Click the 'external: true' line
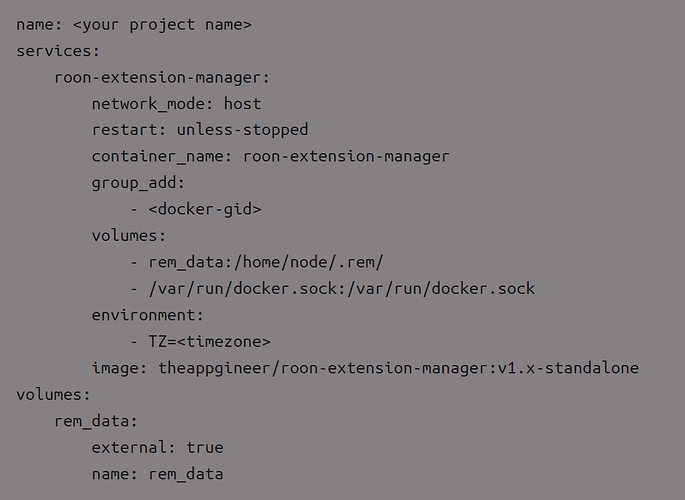This screenshot has height=500, width=685. point(157,448)
